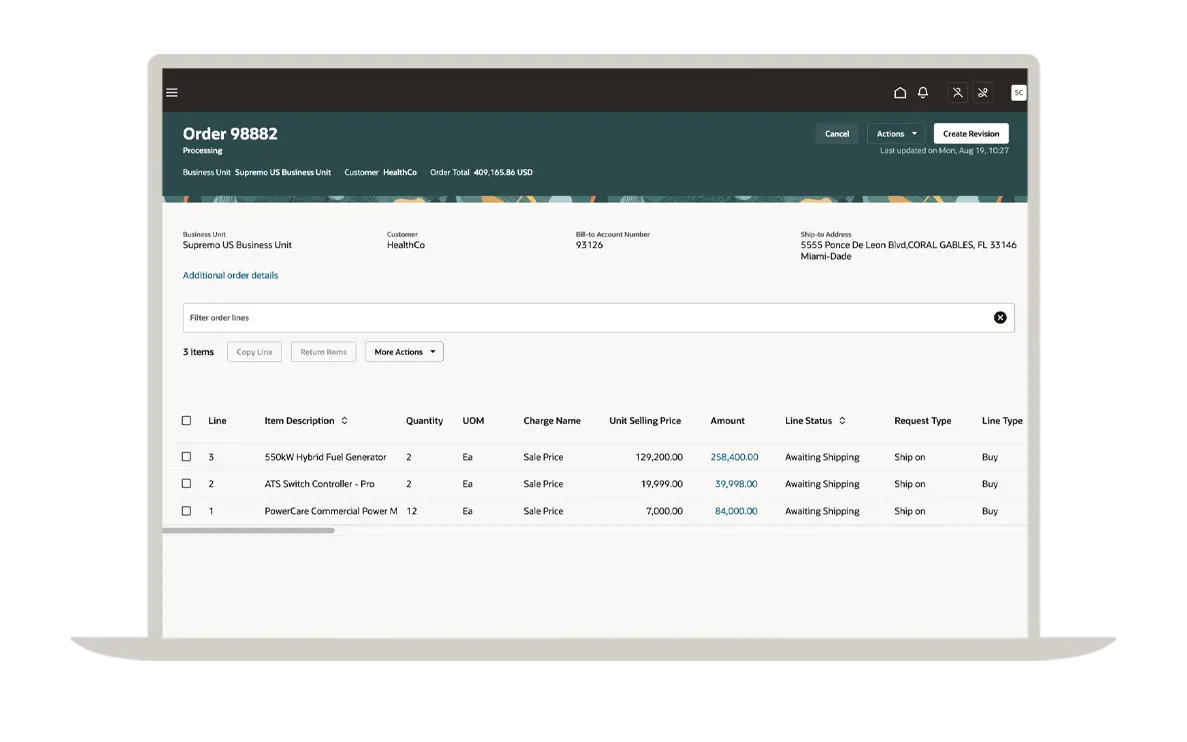Viewport: 1187px width, 742px height.
Task: Expand the Actions dropdown
Action: coord(896,134)
